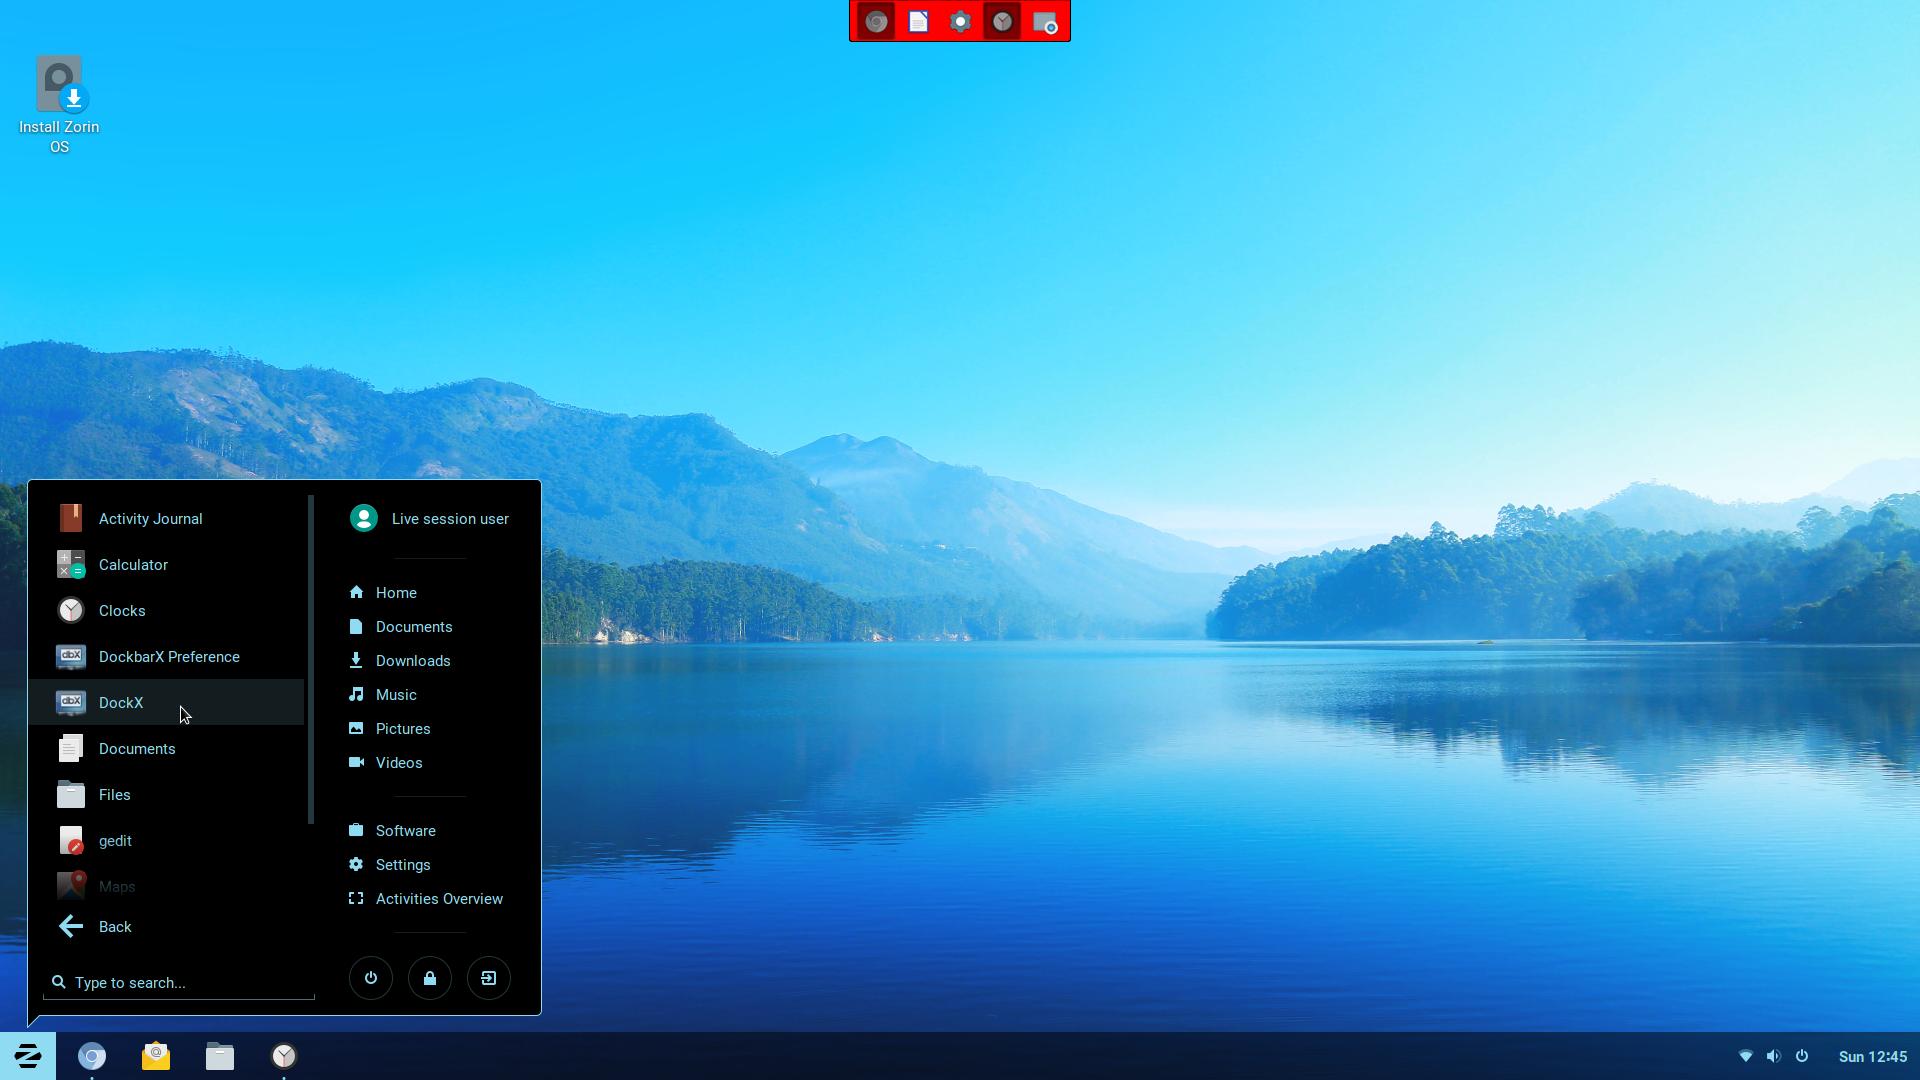
Task: Open Clocks from the app list
Action: tap(121, 611)
